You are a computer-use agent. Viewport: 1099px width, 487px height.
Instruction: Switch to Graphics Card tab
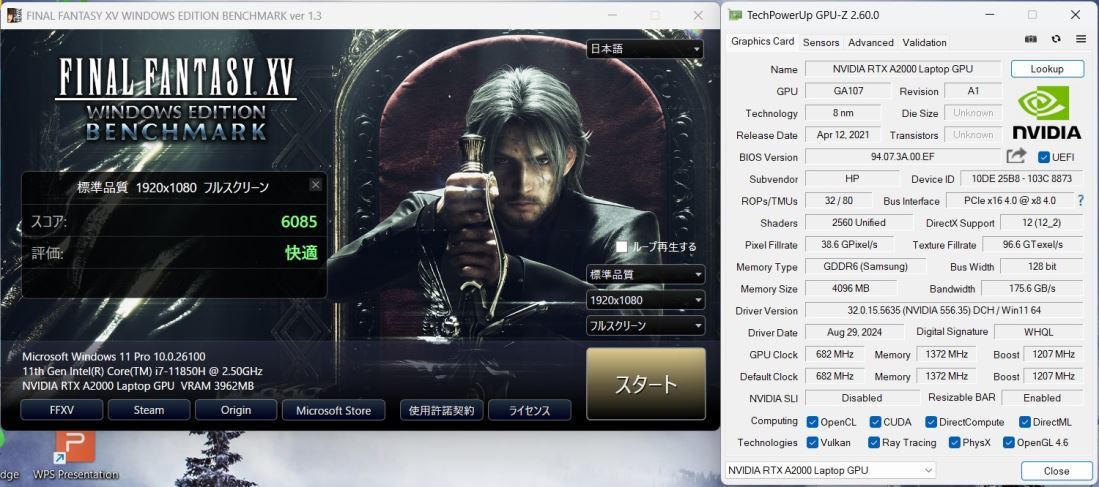763,41
